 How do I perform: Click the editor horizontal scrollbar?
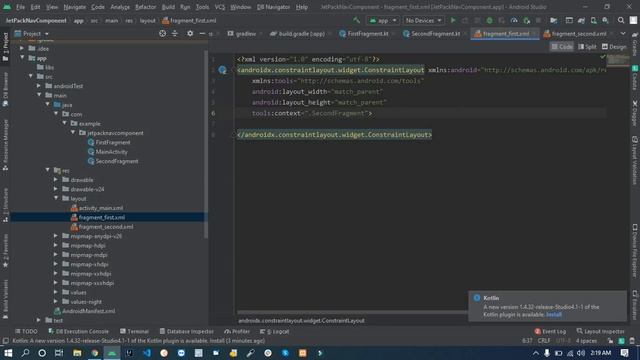(352, 312)
